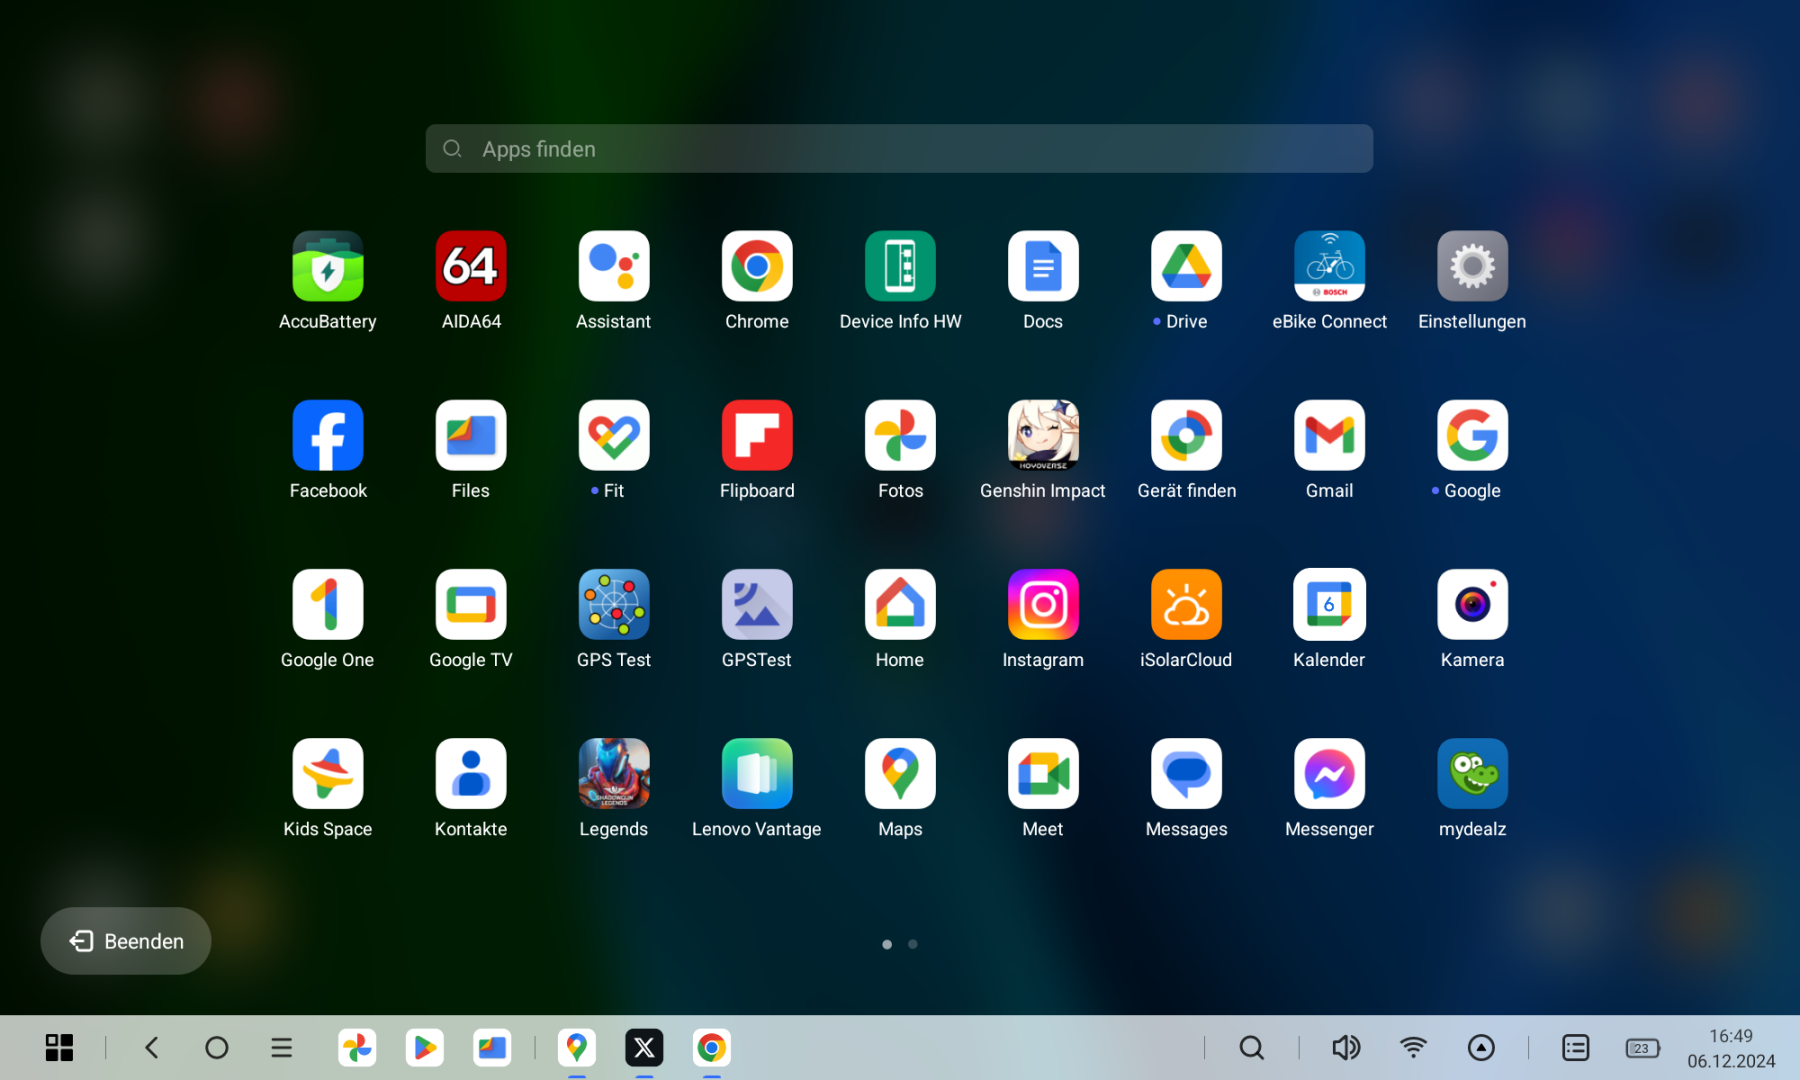Open Photos pinned in the taskbar

point(357,1047)
